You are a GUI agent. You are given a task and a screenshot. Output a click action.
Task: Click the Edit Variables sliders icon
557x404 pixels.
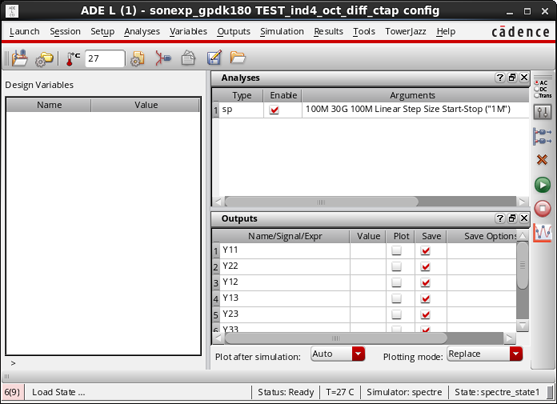[x=542, y=112]
